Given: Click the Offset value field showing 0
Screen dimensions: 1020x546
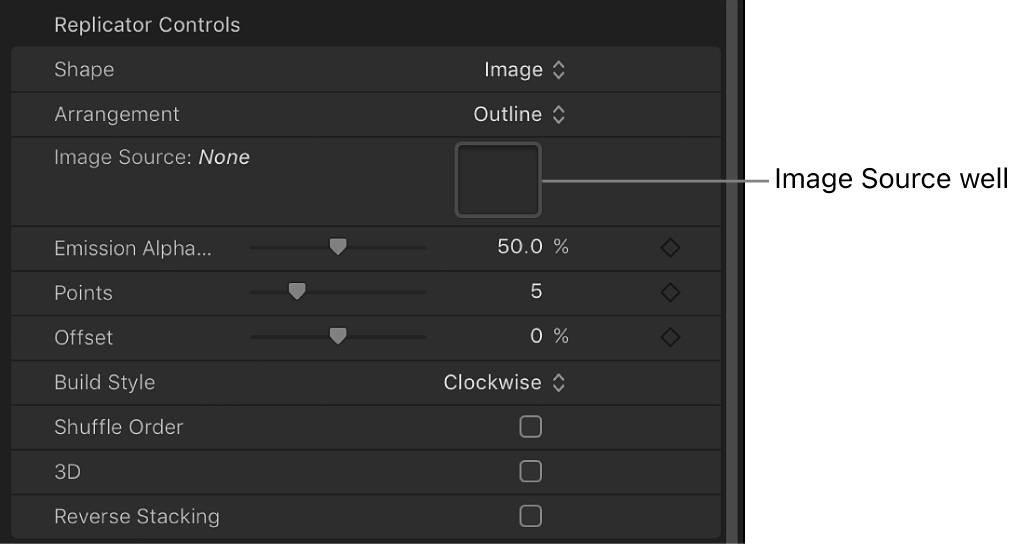Looking at the screenshot, I should 536,338.
